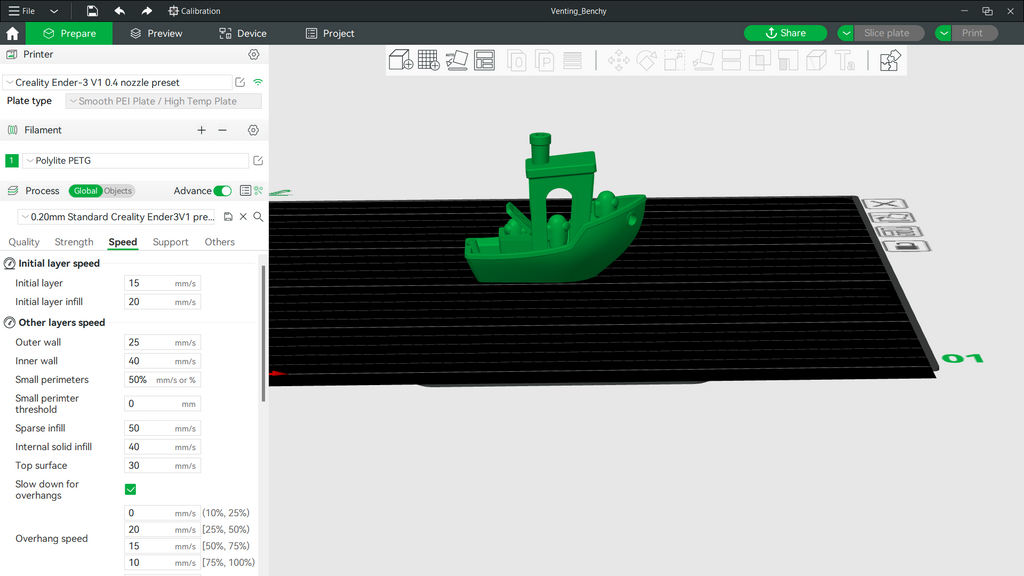Select the Cut tool icon
The image size is (1024, 576).
[x=731, y=61]
